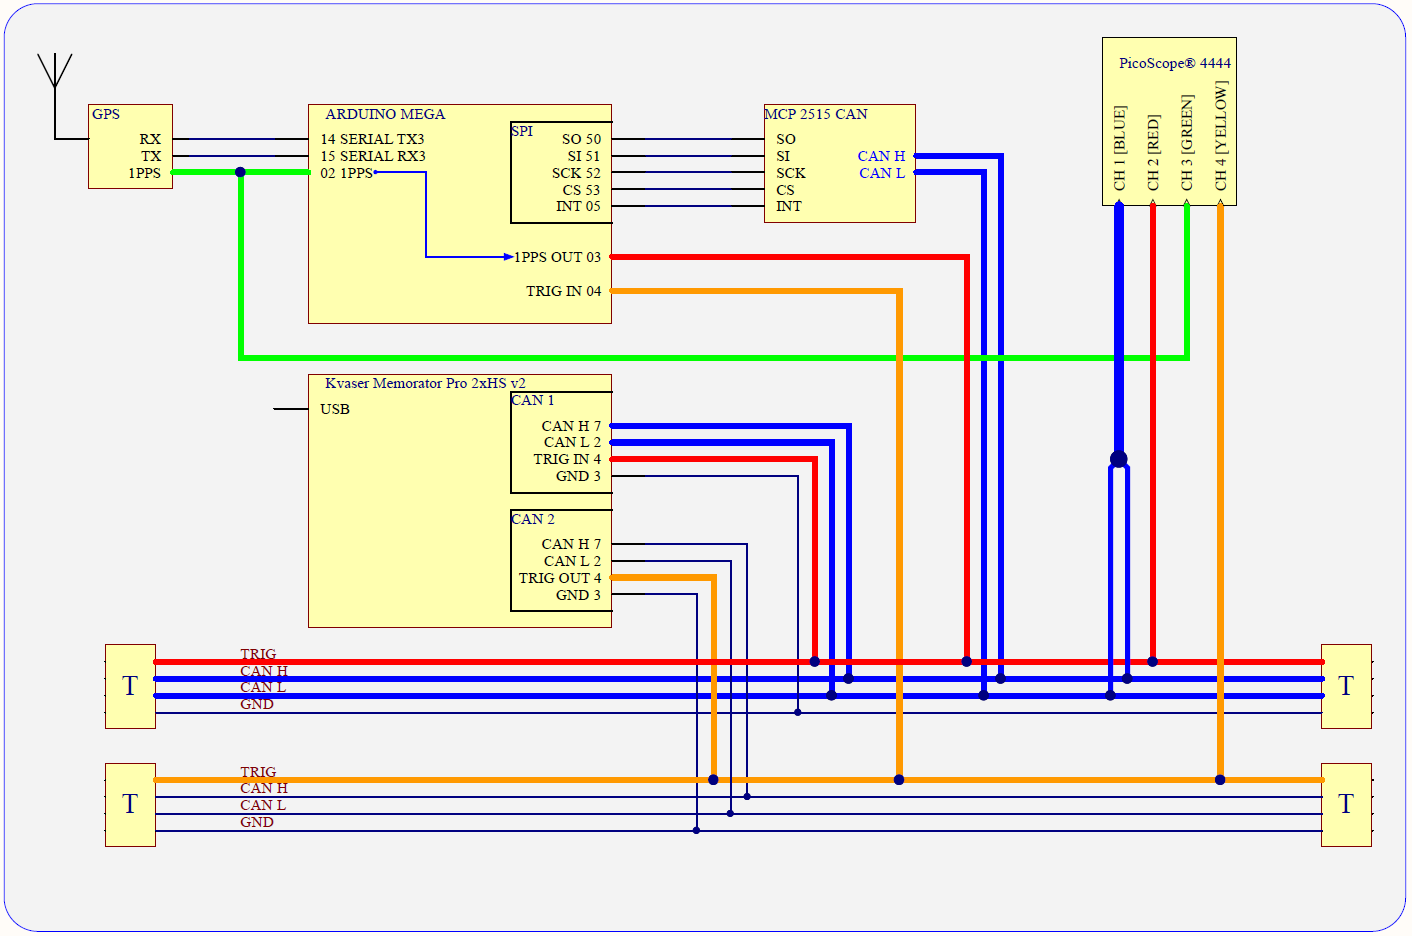1412x936 pixels.
Task: Click the SI 51 pin label
Action: 584,156
